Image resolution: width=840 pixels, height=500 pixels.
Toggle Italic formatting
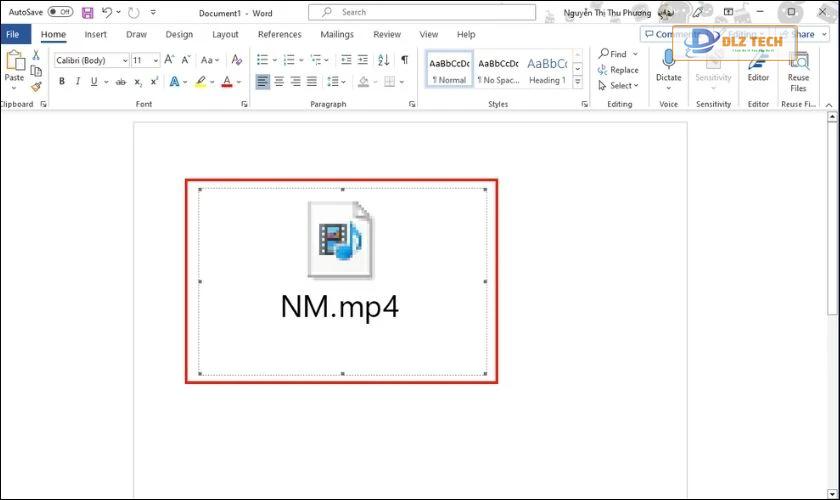(78, 81)
